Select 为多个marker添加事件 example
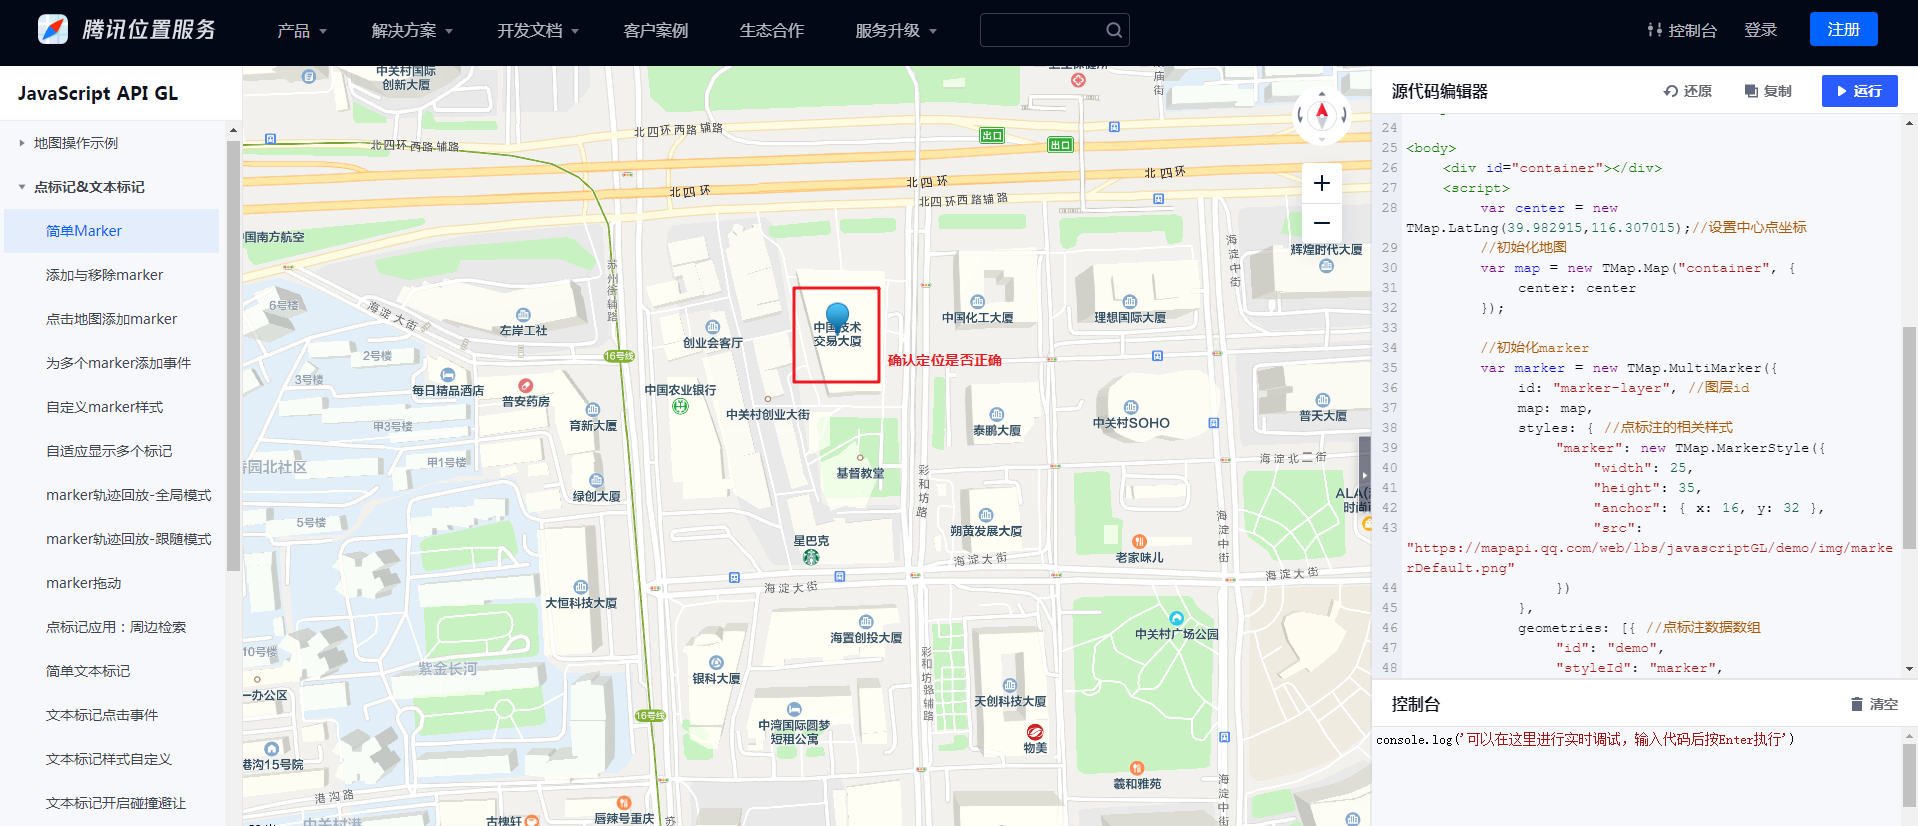This screenshot has width=1918, height=826. tap(111, 363)
